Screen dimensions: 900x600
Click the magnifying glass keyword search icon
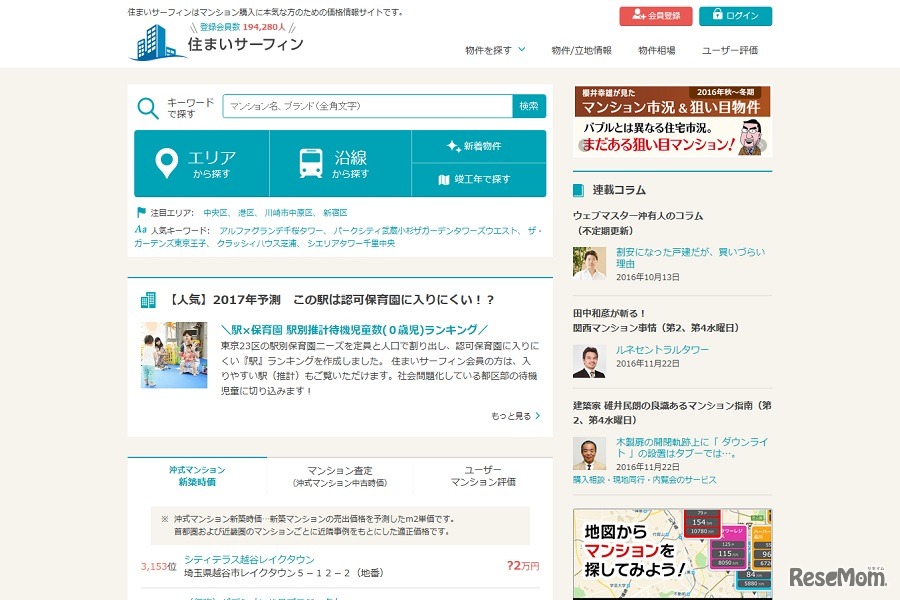click(148, 108)
